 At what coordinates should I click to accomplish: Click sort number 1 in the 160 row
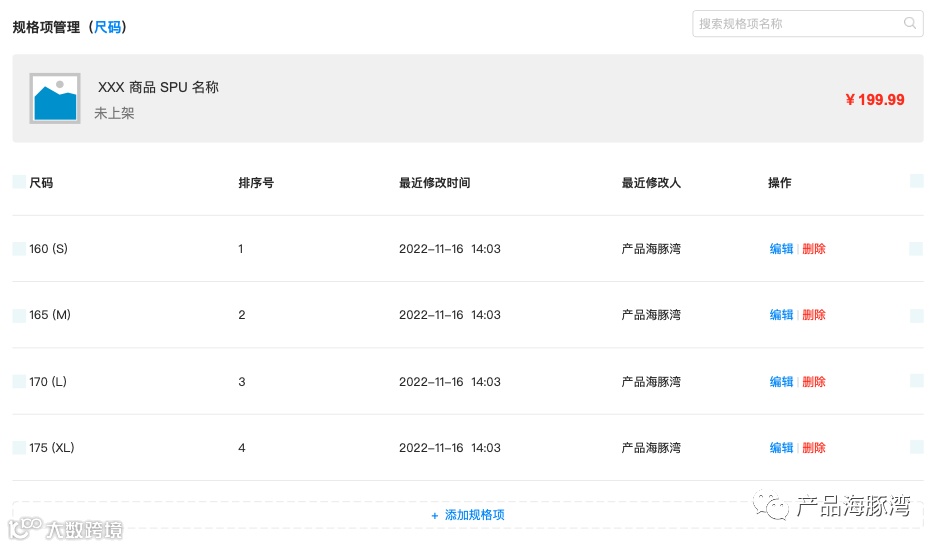241,249
